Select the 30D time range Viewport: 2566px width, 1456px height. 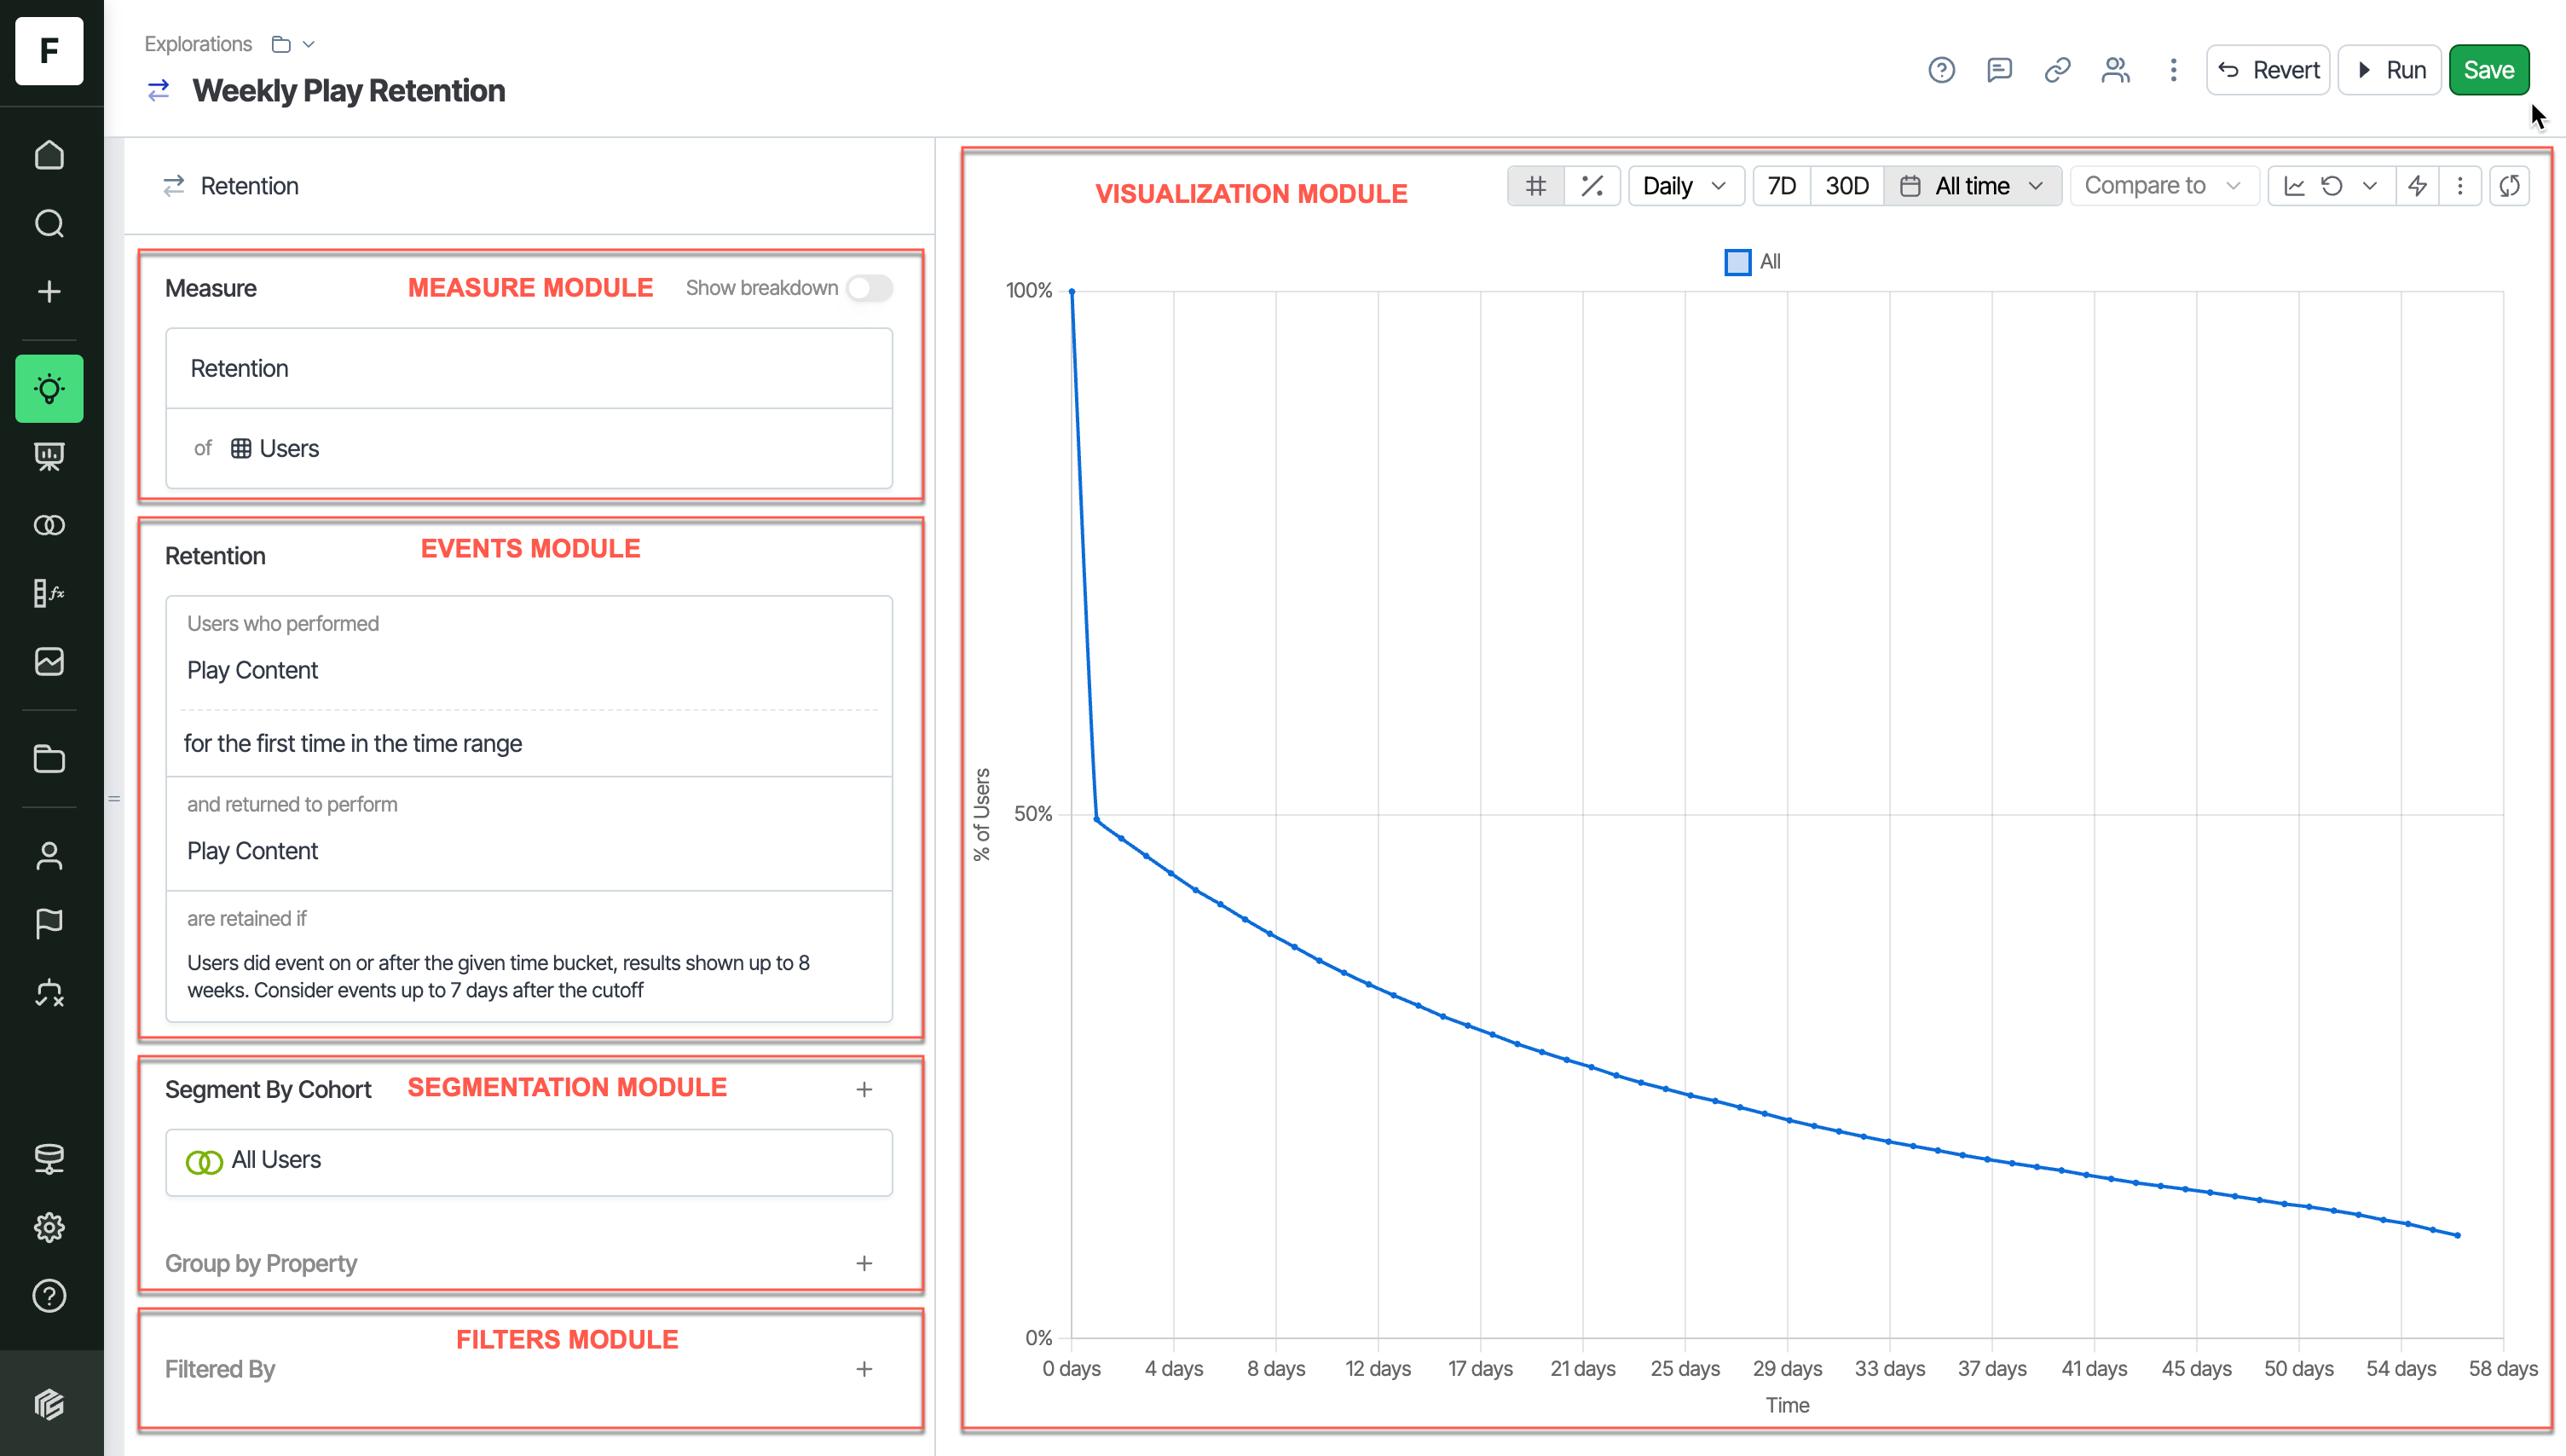click(x=1846, y=186)
